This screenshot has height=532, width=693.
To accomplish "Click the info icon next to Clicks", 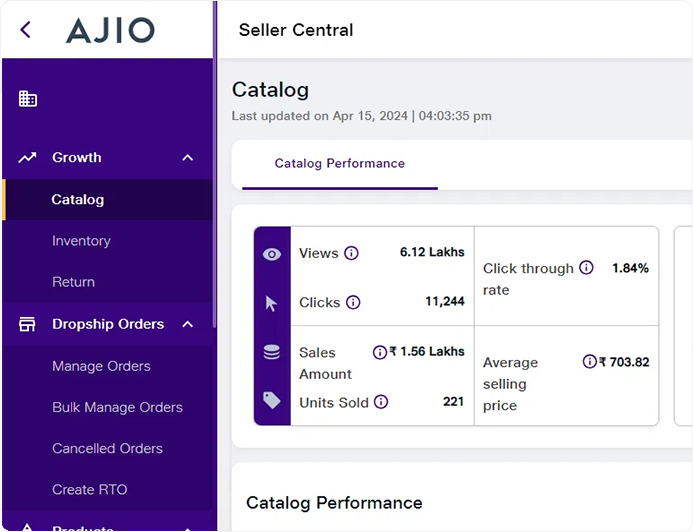I will 353,302.
